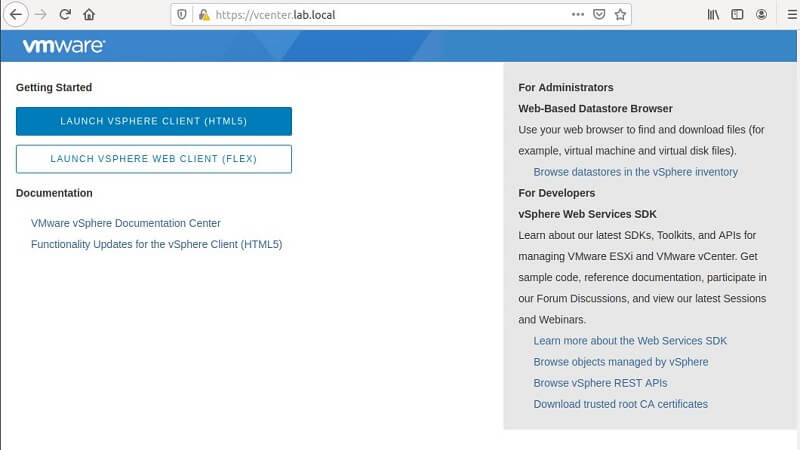Click the browser back arrow button
The image size is (800, 450).
16,15
